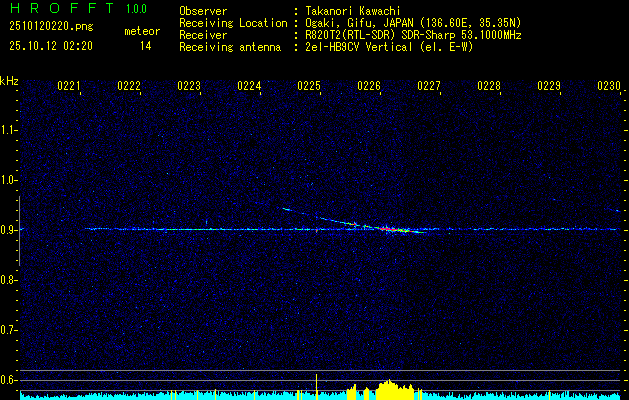629x400 pixels.
Task: Click time marker 0230
Action: click(x=609, y=86)
